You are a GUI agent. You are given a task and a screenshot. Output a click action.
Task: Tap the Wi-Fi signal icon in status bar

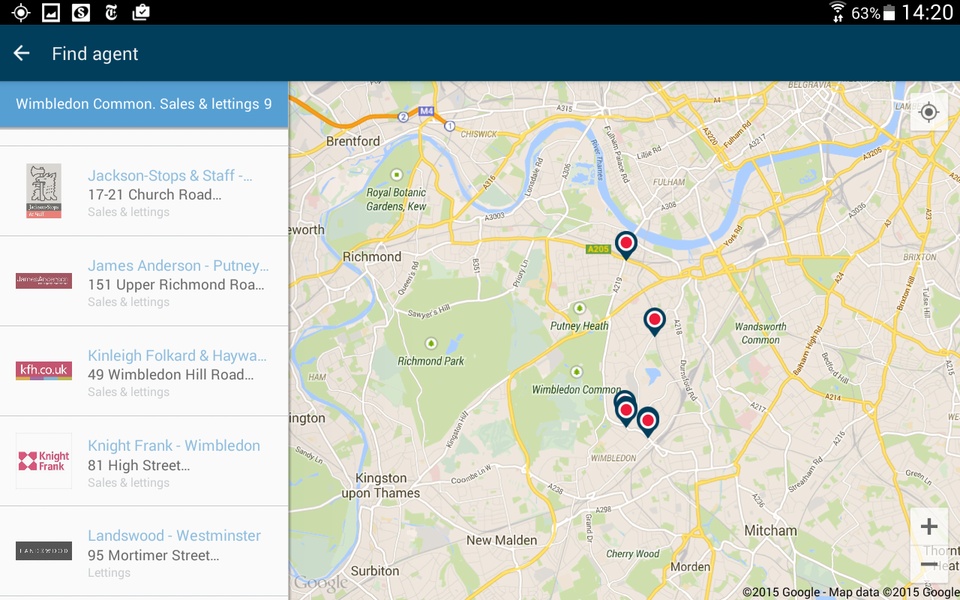coord(837,12)
